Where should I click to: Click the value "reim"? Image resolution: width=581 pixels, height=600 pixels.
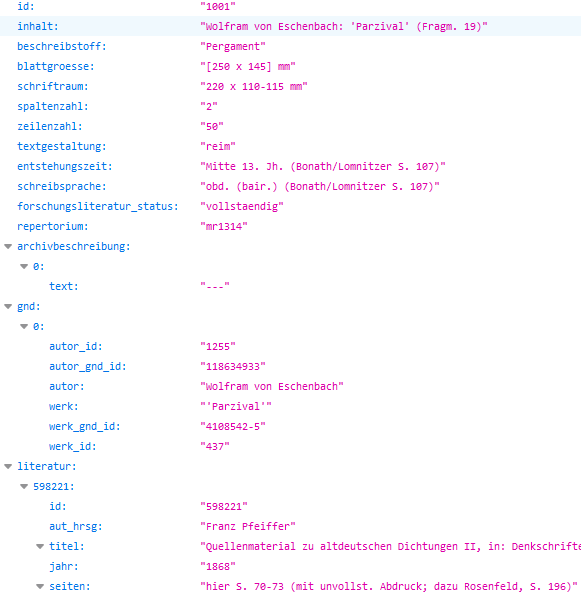[218, 146]
